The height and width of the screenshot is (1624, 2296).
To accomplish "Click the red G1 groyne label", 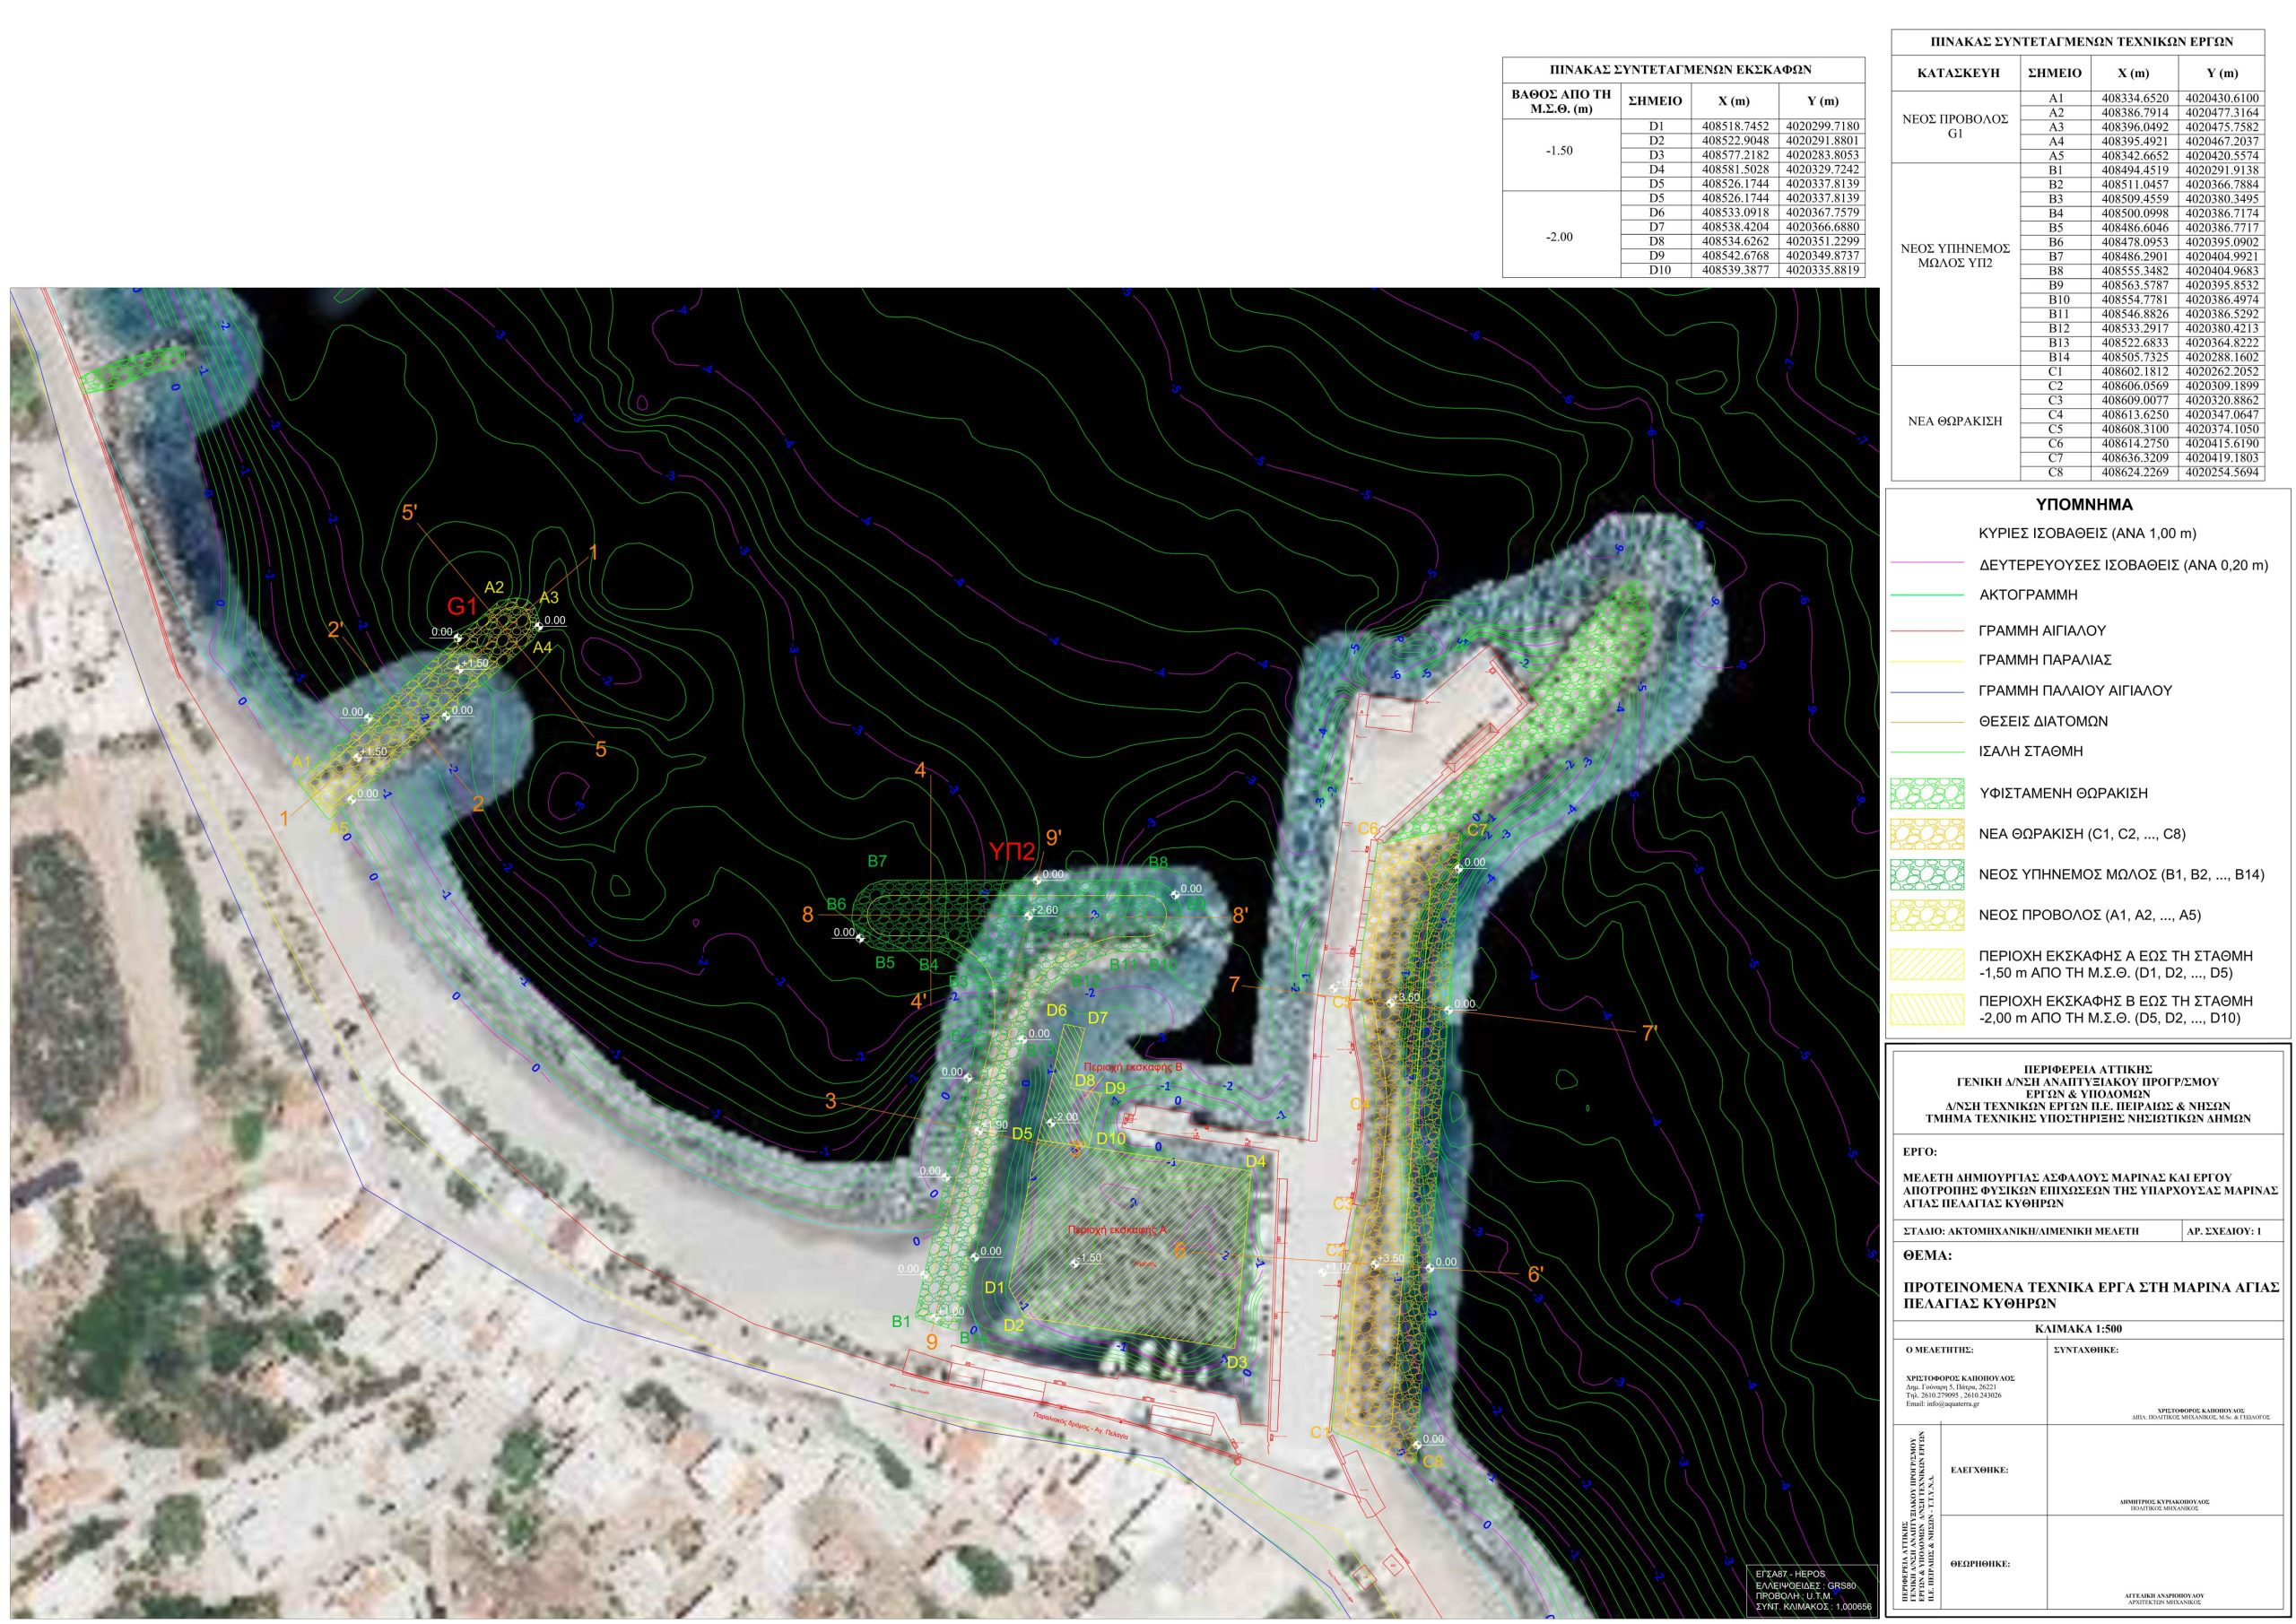I will (462, 606).
